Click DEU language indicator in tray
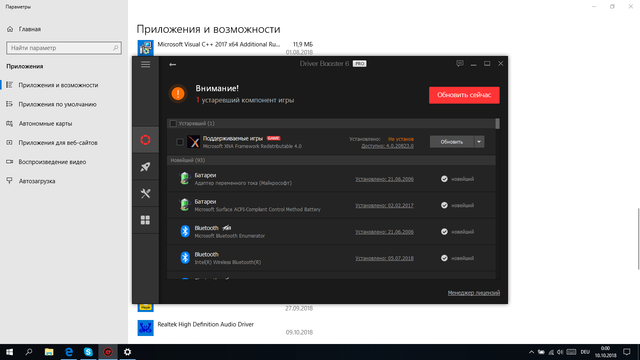 point(585,352)
